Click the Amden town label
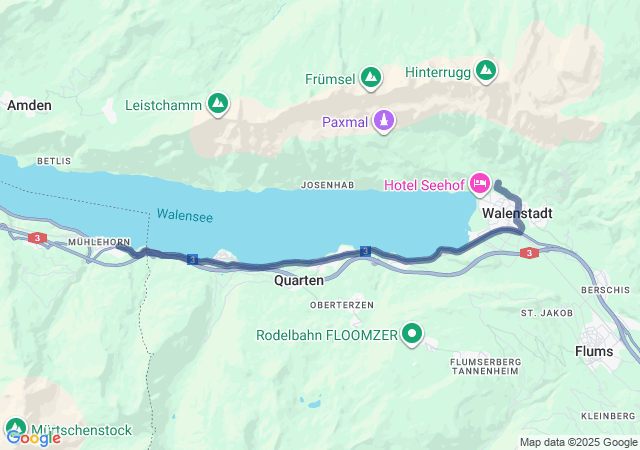The height and width of the screenshot is (450, 640). (x=29, y=105)
